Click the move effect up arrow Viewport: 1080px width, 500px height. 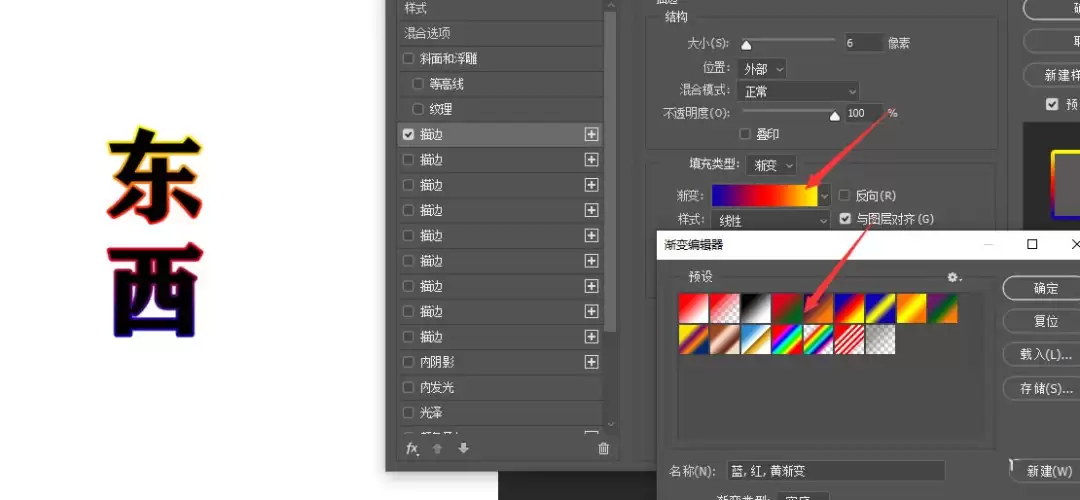pyautogui.click(x=437, y=448)
